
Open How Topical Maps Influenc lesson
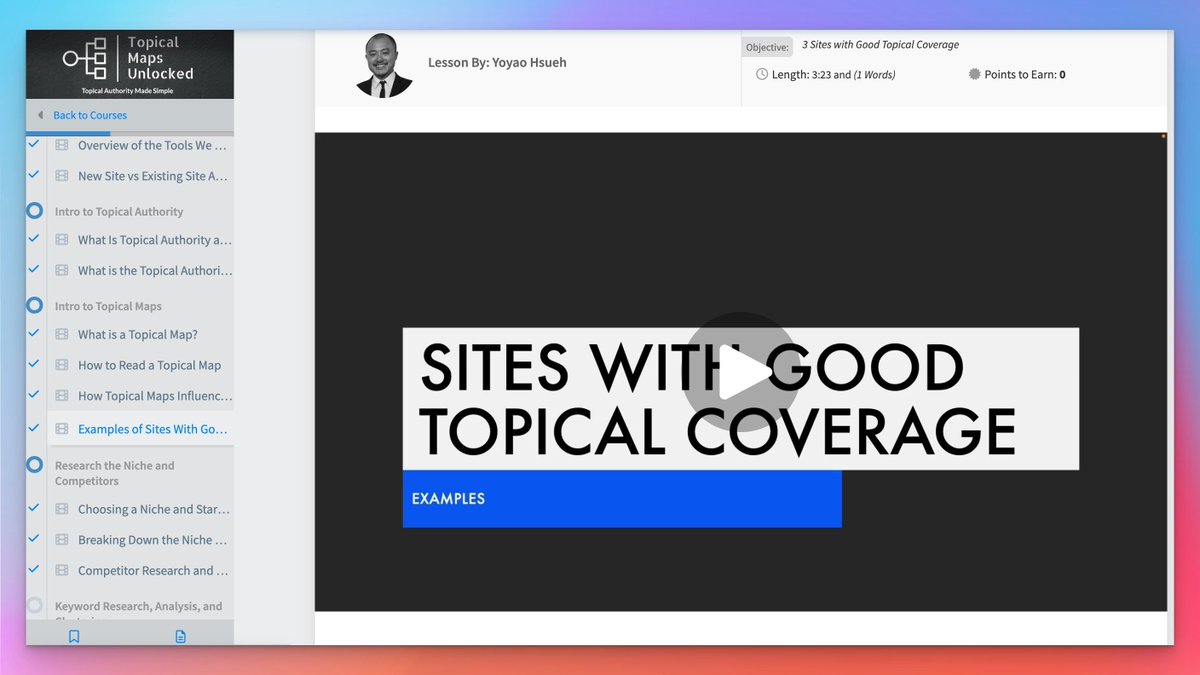155,396
